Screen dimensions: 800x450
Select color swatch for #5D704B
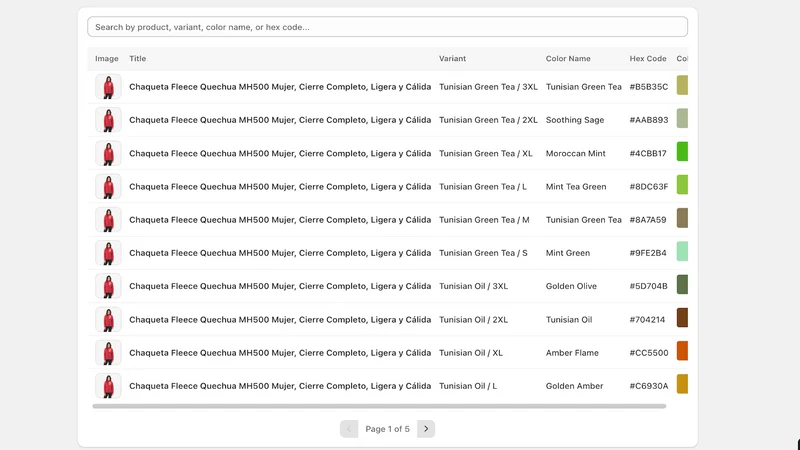click(682, 285)
